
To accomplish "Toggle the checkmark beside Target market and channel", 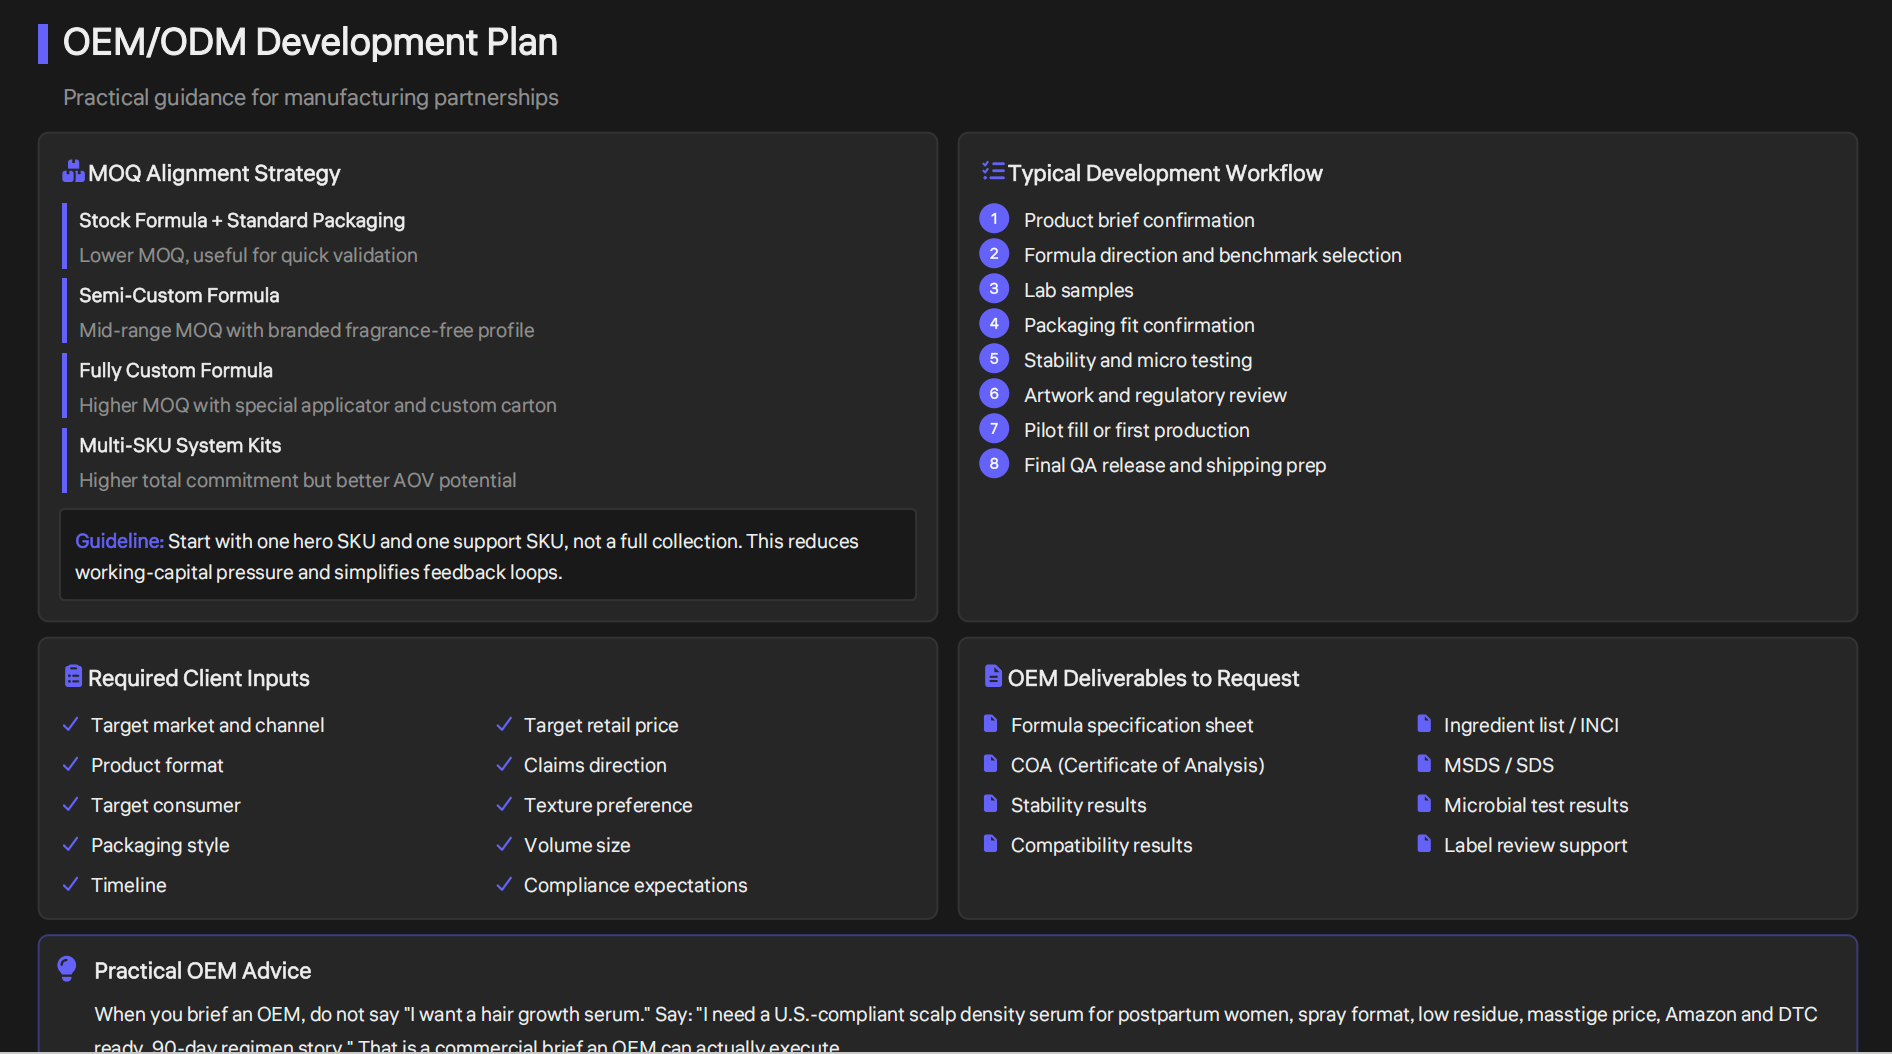I will pyautogui.click(x=70, y=723).
